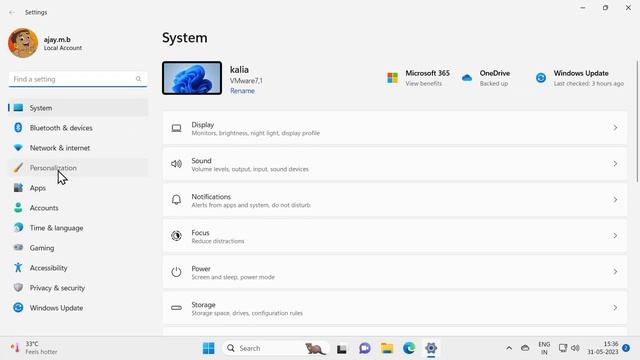The image size is (640, 360).
Task: Open the Accessibility figure icon
Action: (x=18, y=267)
